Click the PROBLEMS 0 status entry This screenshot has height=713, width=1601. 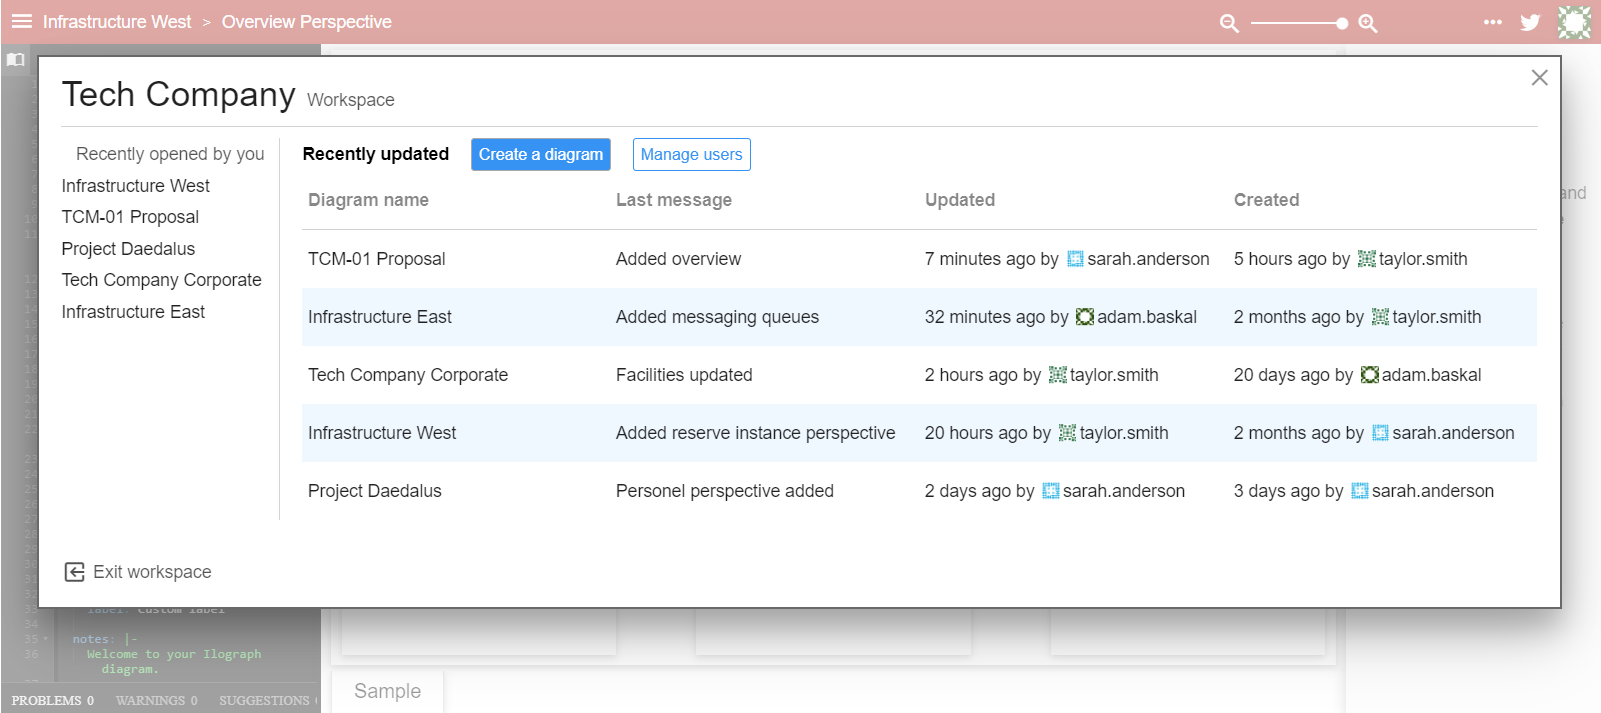coord(53,700)
